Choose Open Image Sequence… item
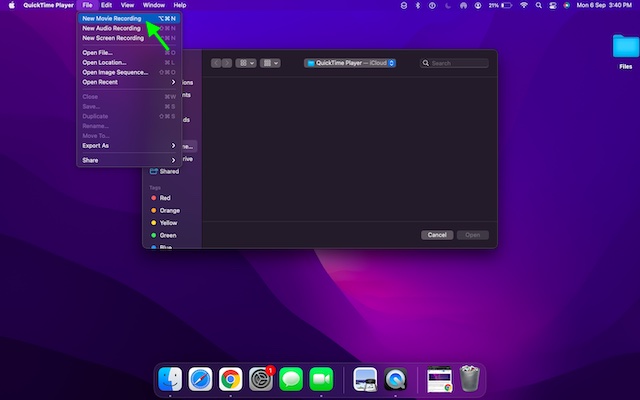The width and height of the screenshot is (640, 400). click(129, 72)
